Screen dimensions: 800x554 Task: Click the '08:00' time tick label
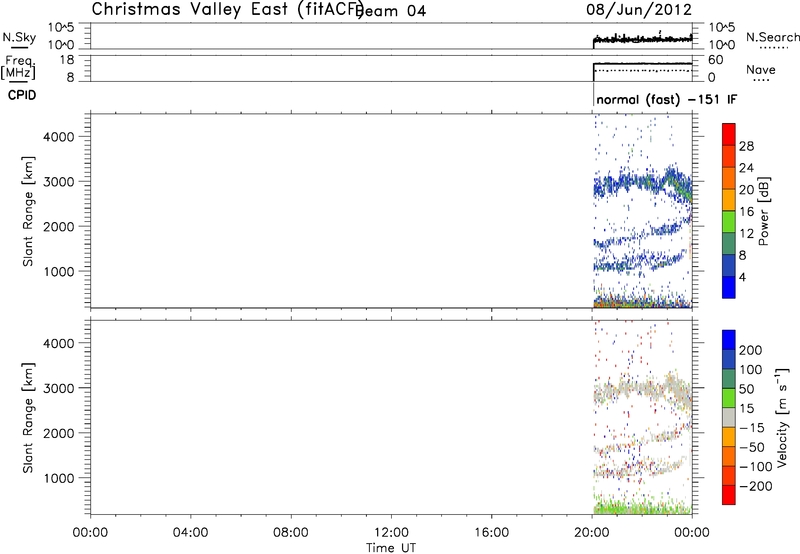291,533
